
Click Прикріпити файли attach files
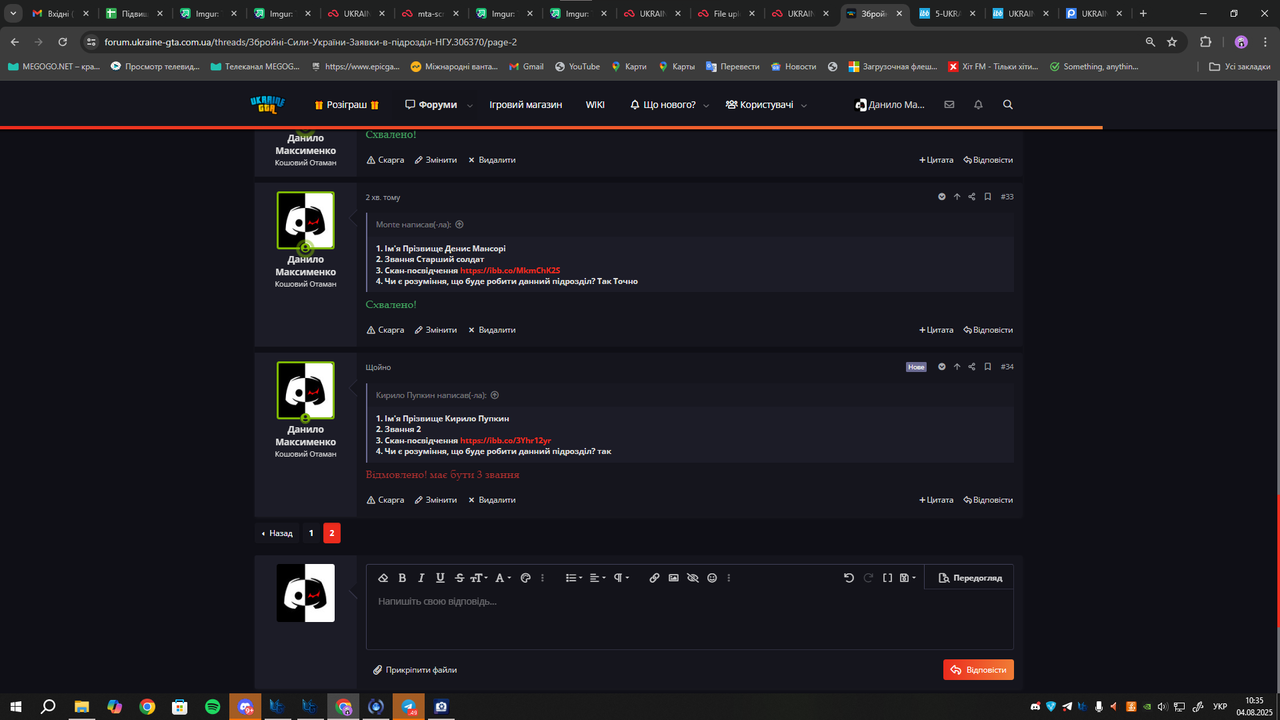pyautogui.click(x=415, y=670)
